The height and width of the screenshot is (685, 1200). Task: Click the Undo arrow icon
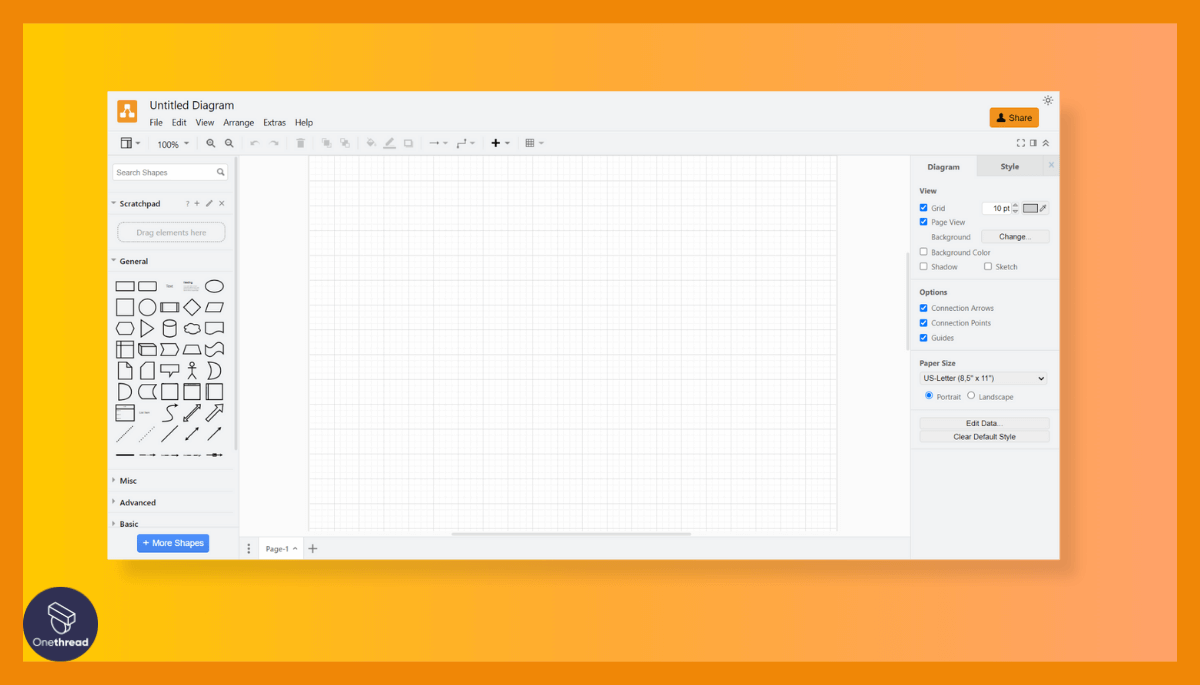click(x=254, y=143)
